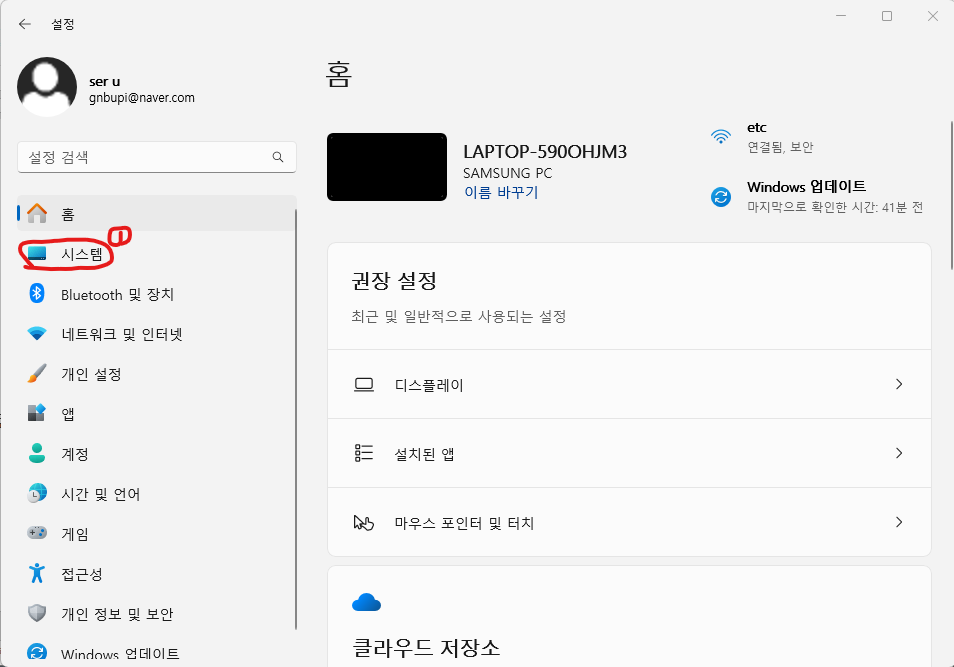Click the 시간 및 언어 globe clock icon

(x=37, y=493)
